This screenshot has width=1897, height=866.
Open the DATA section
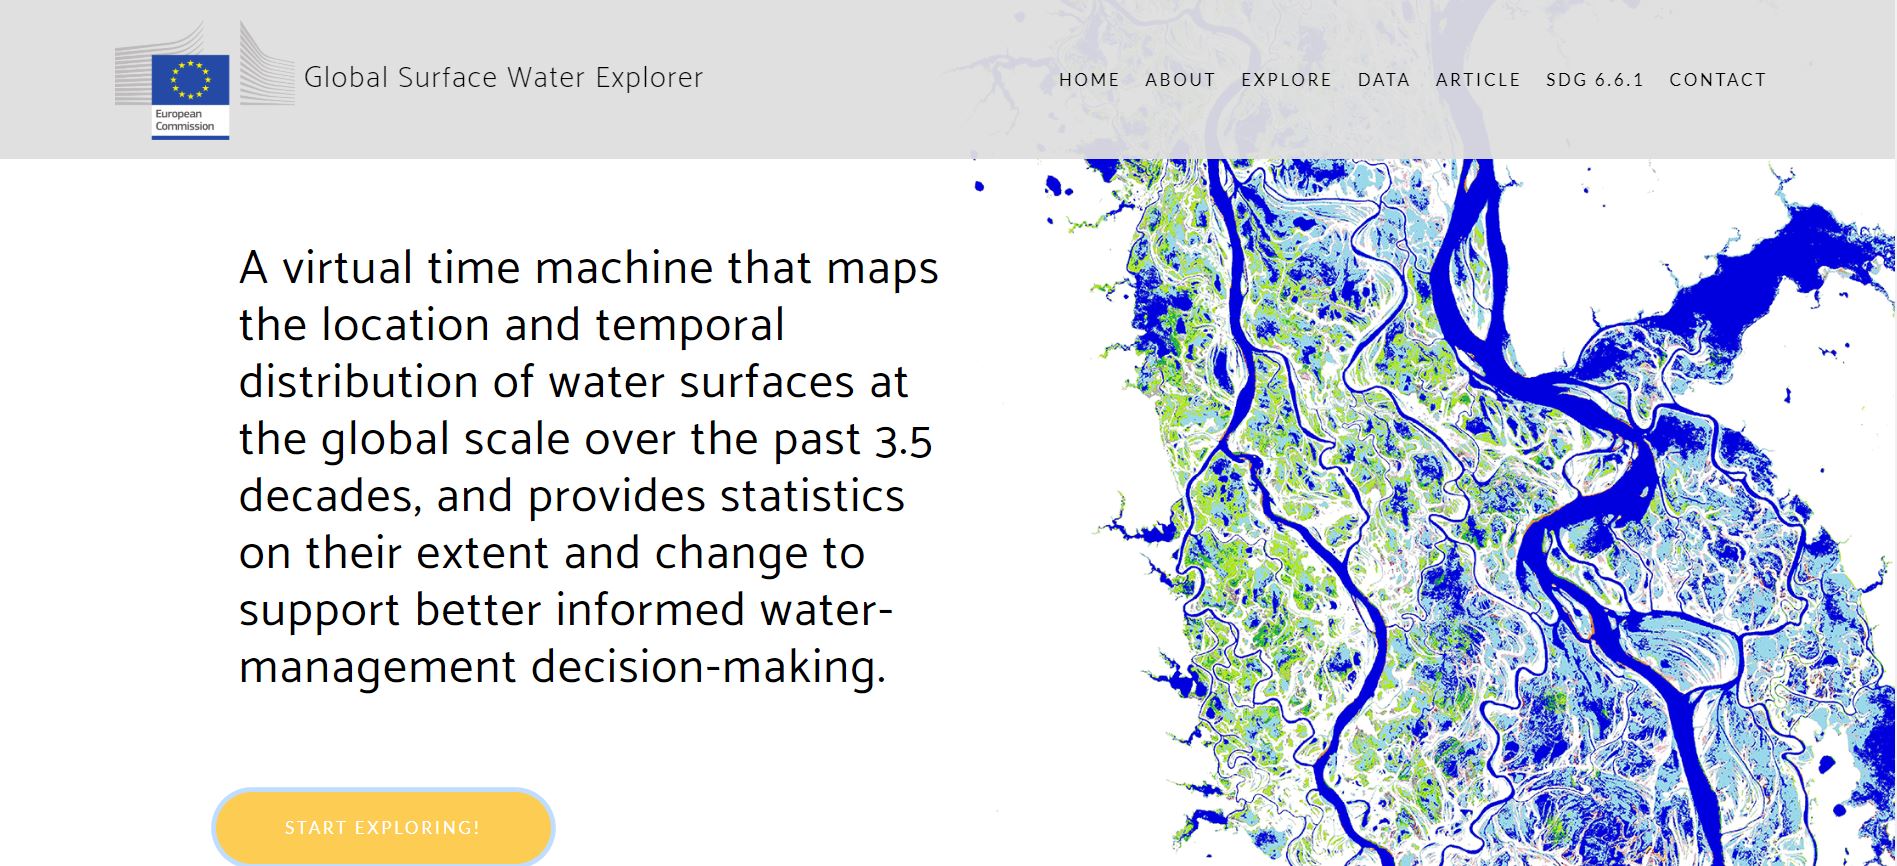pyautogui.click(x=1383, y=80)
